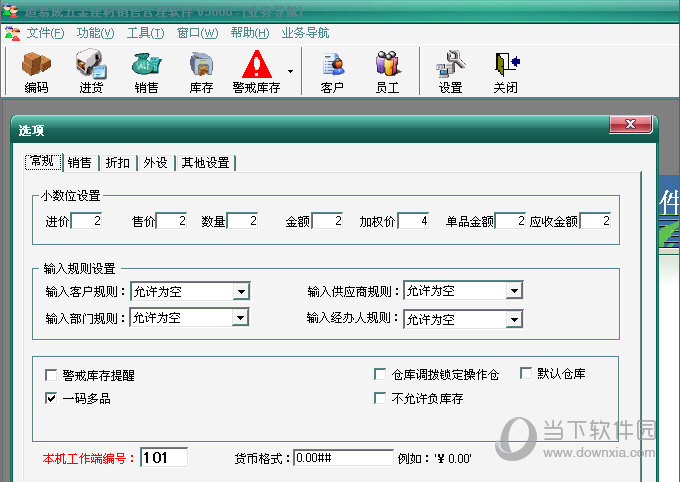
Task: Close the 选项 dialog with X button
Action: (631, 125)
